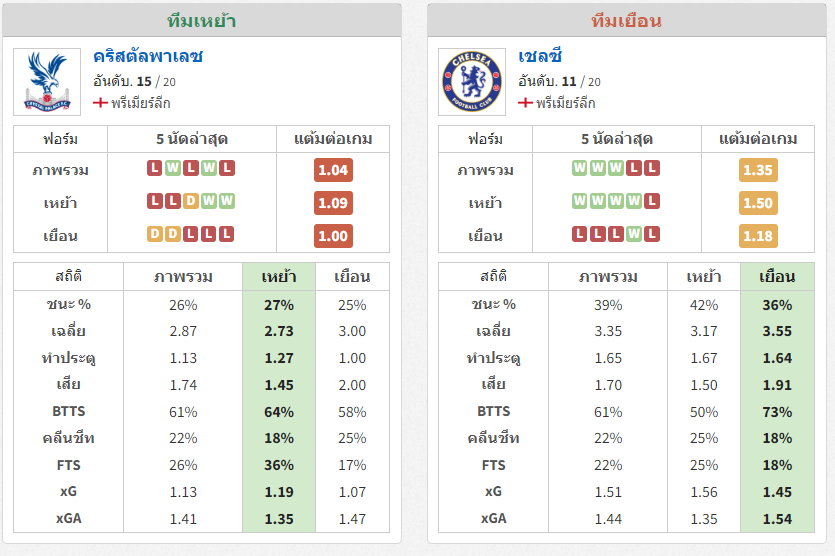Click England flag beside Crystal Palace league
Screen dimensions: 835x556
(x=100, y=102)
